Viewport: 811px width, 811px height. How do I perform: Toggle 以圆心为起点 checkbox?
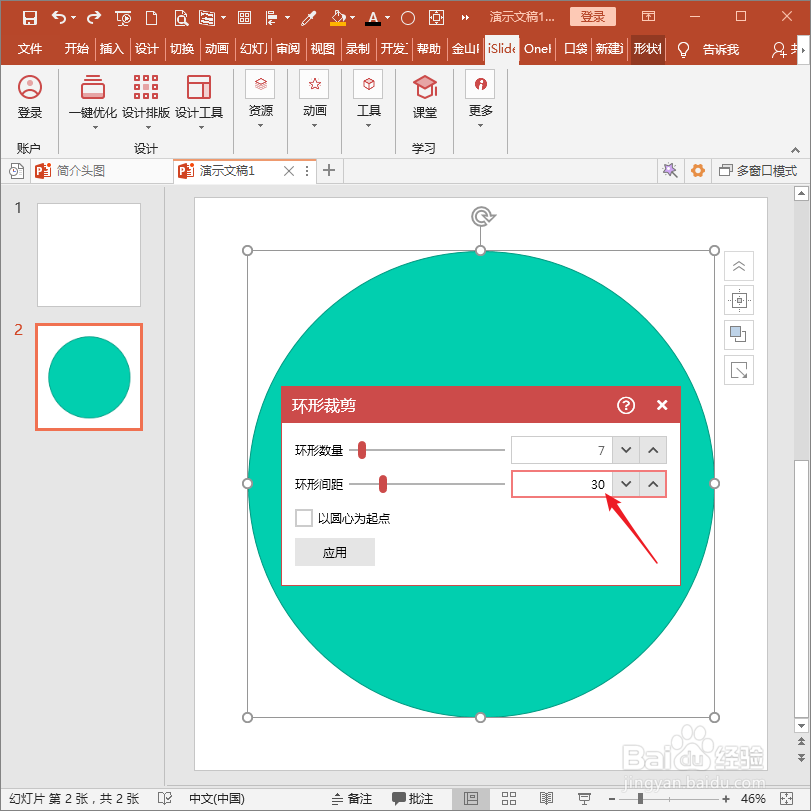point(304,518)
